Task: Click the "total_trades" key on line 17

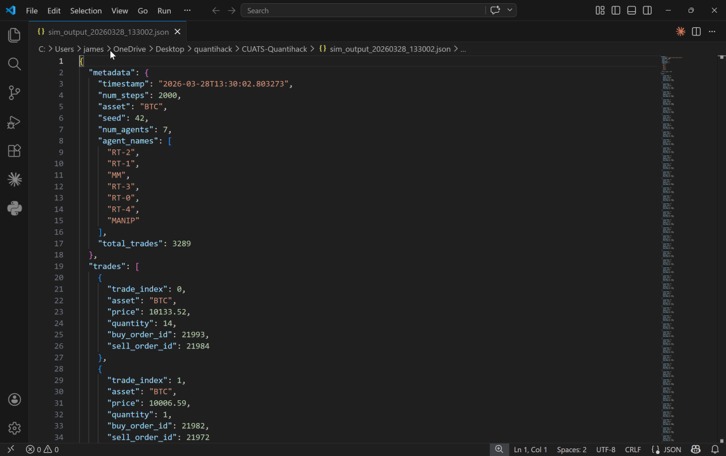Action: click(131, 244)
